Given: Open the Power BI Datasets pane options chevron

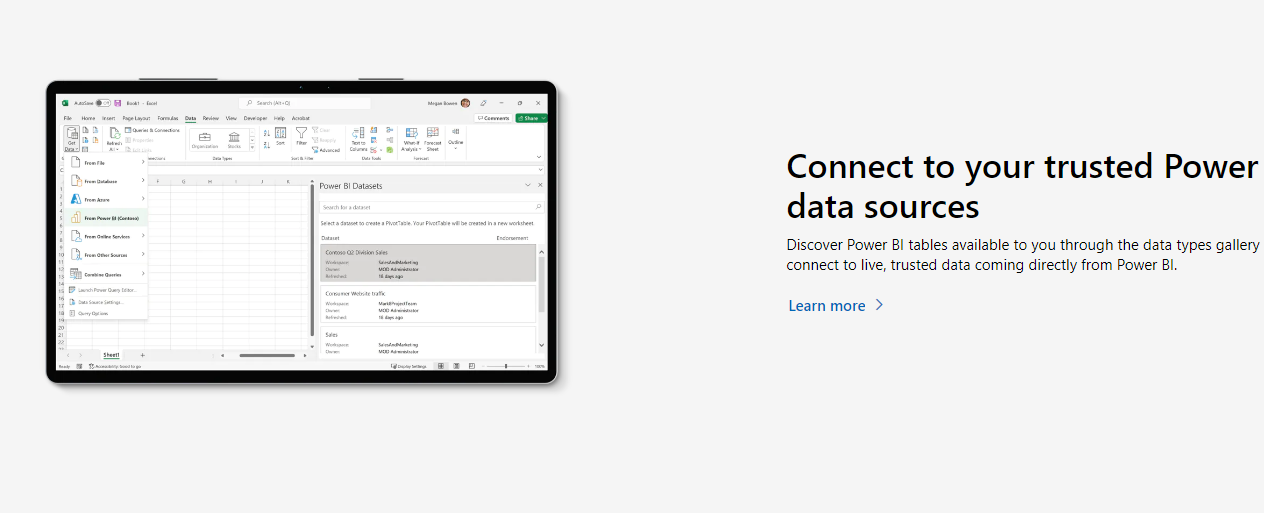Looking at the screenshot, I should [x=527, y=185].
